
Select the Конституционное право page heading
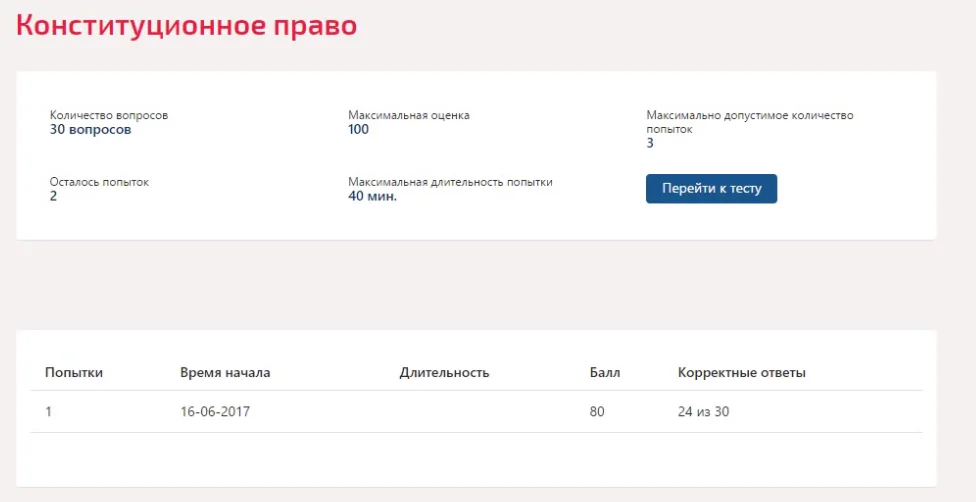click(187, 26)
